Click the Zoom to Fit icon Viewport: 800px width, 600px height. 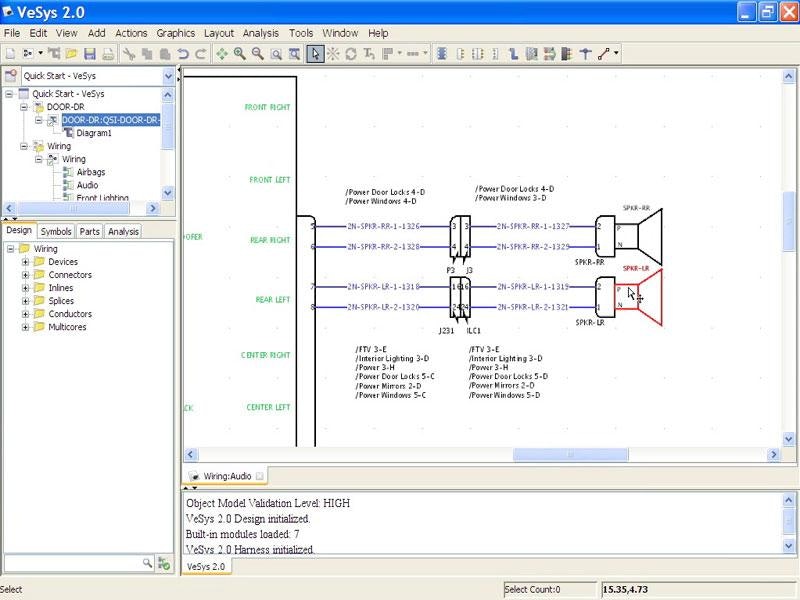tap(294, 54)
